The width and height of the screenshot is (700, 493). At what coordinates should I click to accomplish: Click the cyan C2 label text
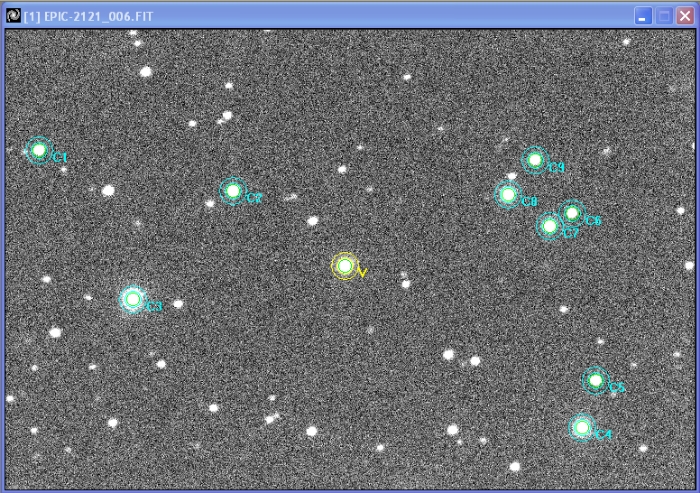click(x=254, y=199)
